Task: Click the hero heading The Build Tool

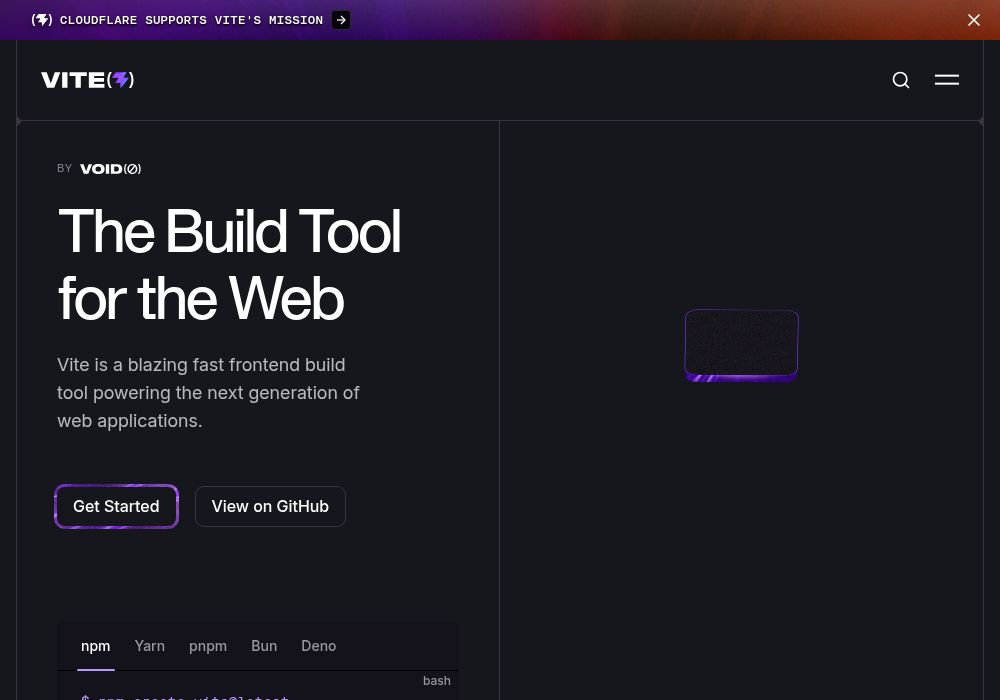Action: click(230, 231)
